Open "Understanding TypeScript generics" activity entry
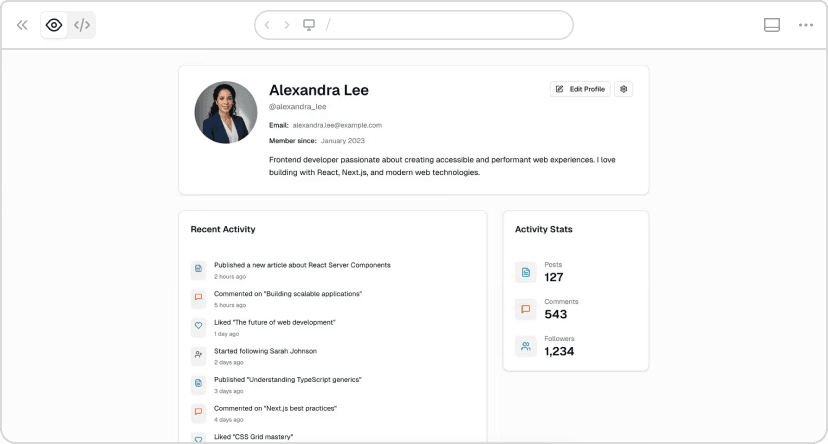 pos(287,380)
